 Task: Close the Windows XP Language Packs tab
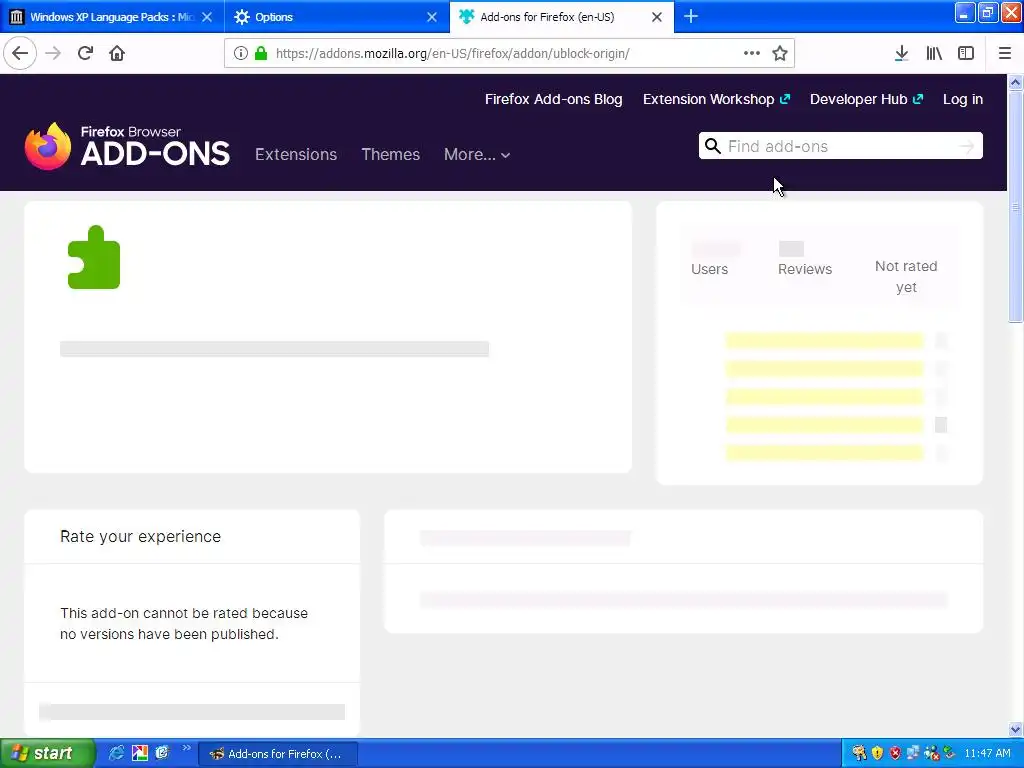tap(207, 17)
